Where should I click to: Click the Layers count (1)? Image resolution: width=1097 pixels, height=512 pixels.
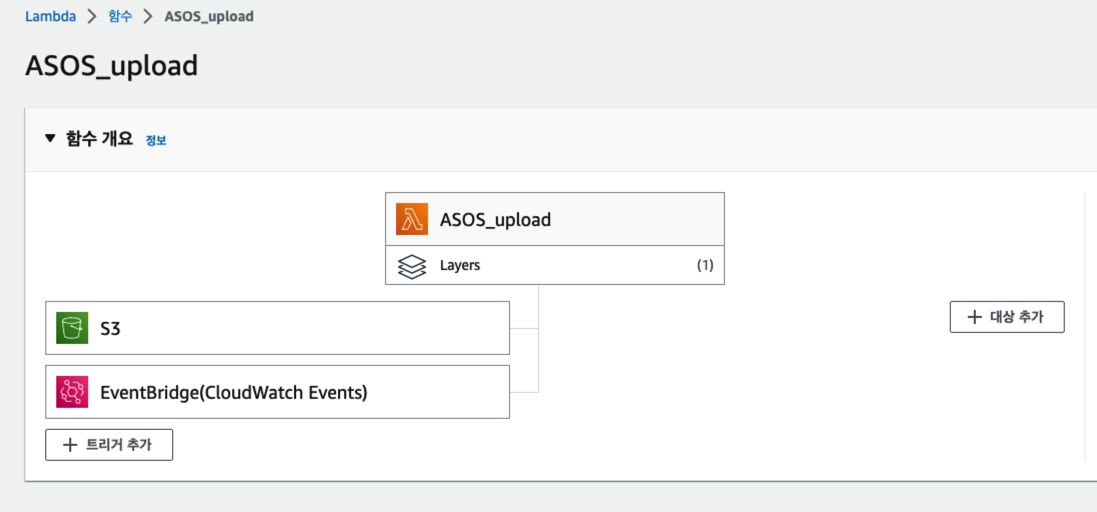point(705,266)
